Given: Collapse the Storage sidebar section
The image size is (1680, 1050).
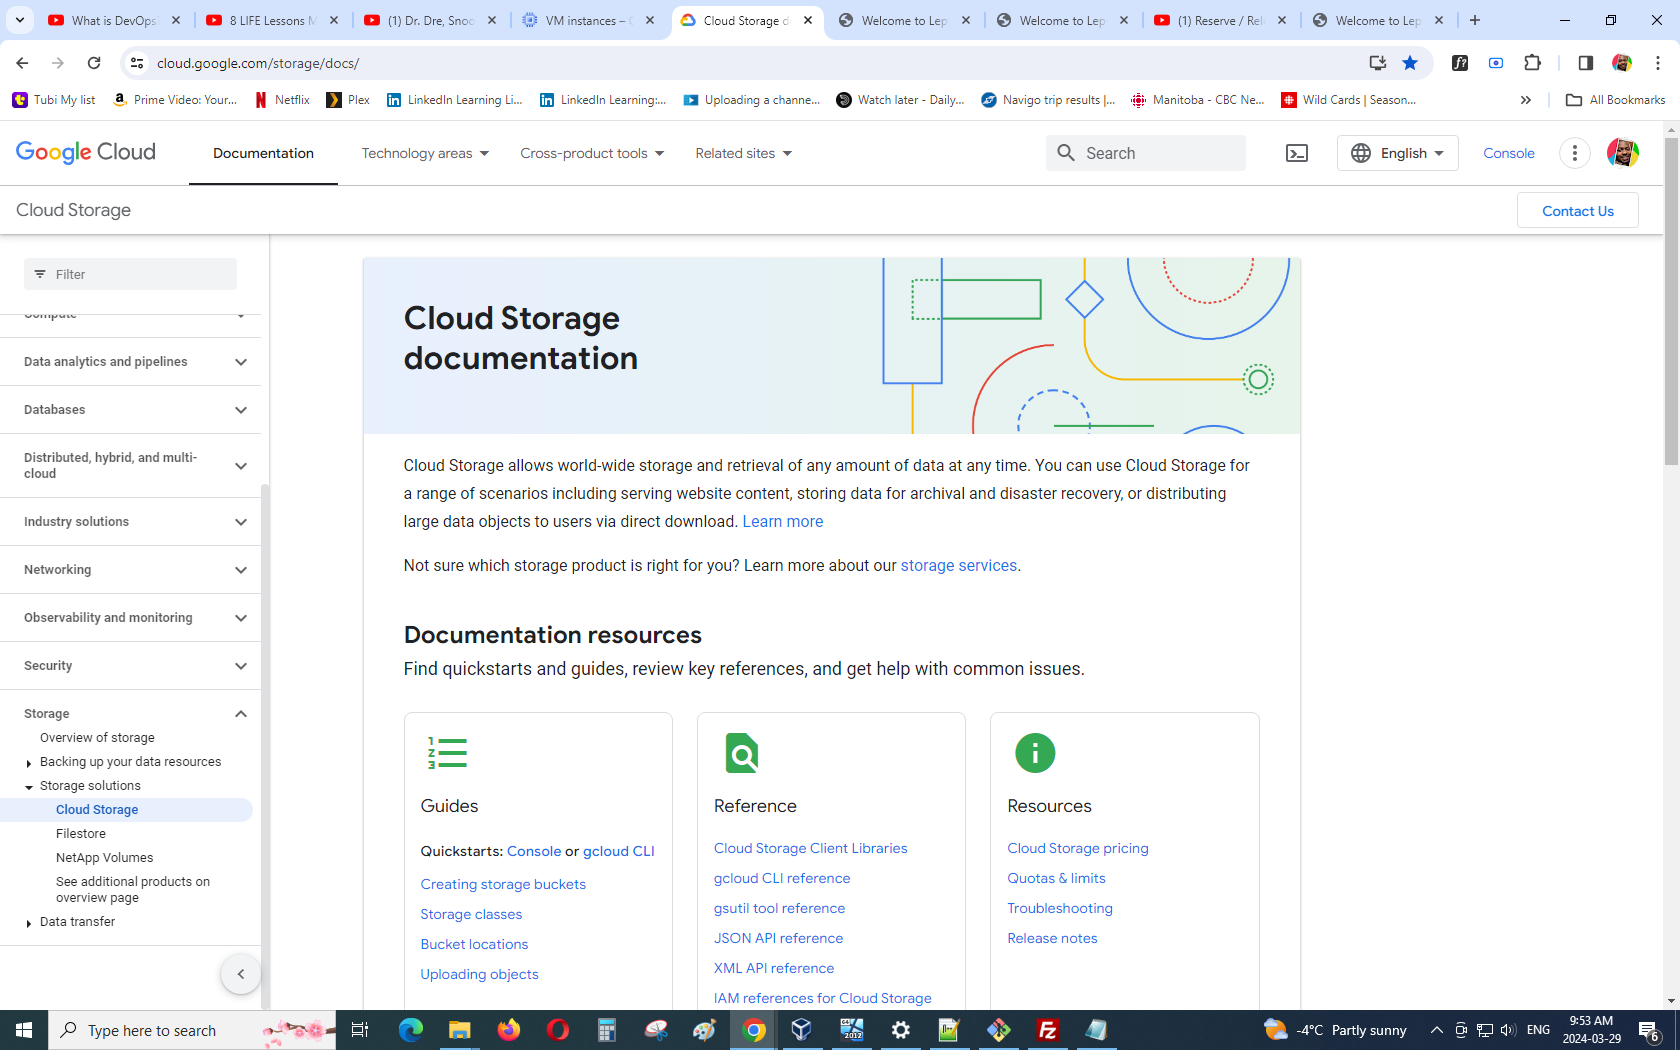Looking at the screenshot, I should (240, 714).
